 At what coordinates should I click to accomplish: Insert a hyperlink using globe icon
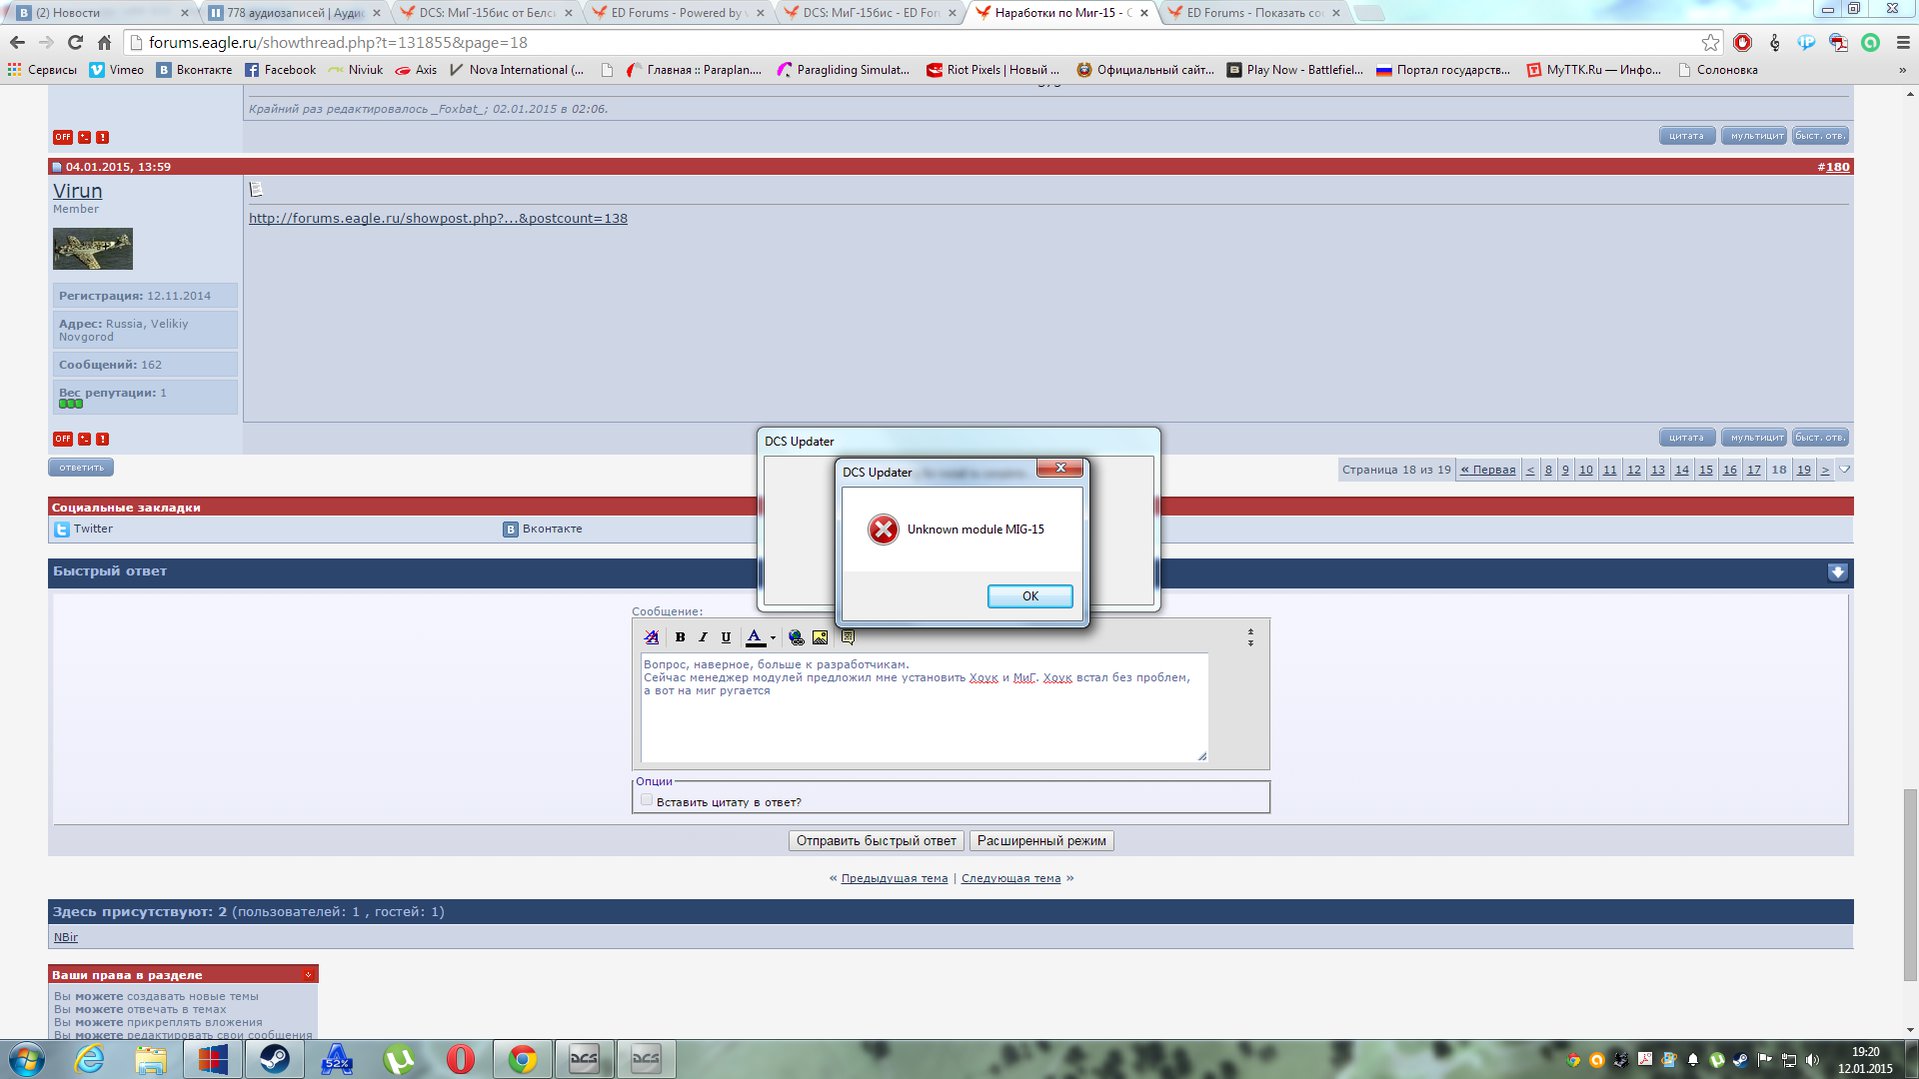(796, 637)
